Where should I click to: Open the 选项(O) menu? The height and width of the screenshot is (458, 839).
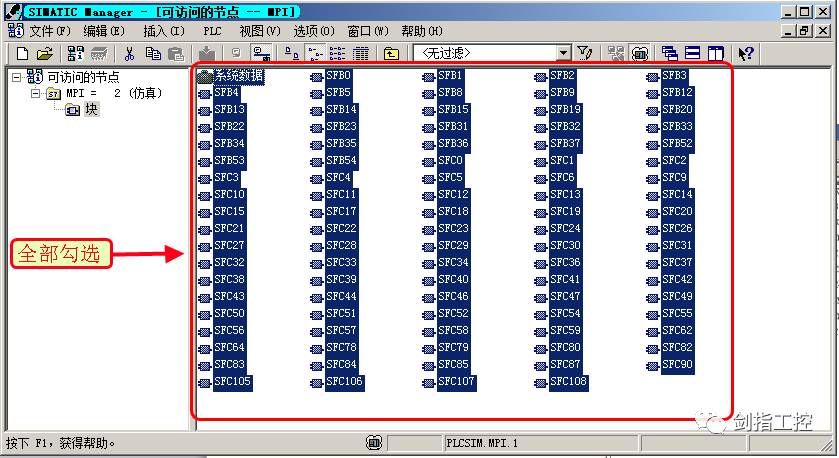[x=314, y=31]
